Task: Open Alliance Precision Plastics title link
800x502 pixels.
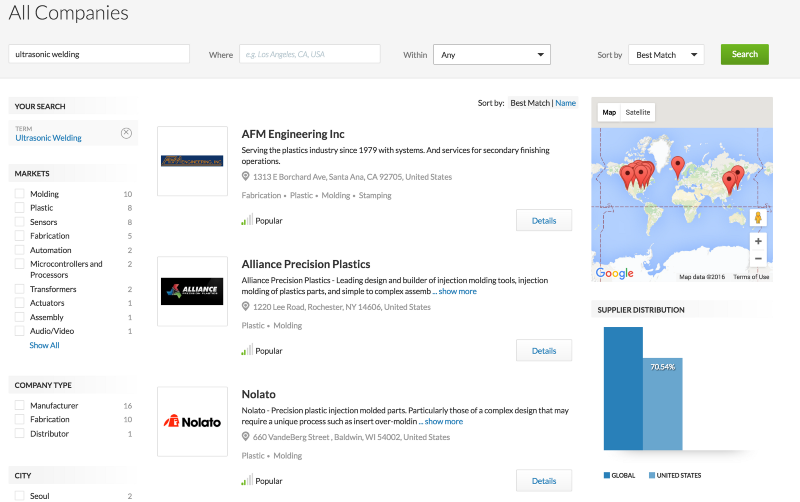Action: [x=306, y=264]
